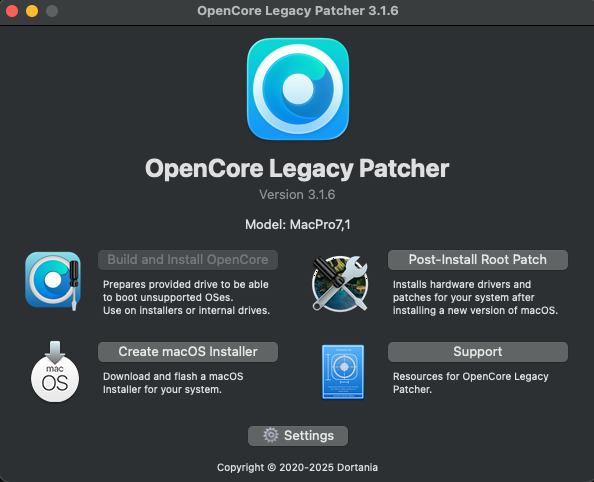Click the greyed-out zoom button in the title bar
594x482 pixels.
[x=52, y=11]
